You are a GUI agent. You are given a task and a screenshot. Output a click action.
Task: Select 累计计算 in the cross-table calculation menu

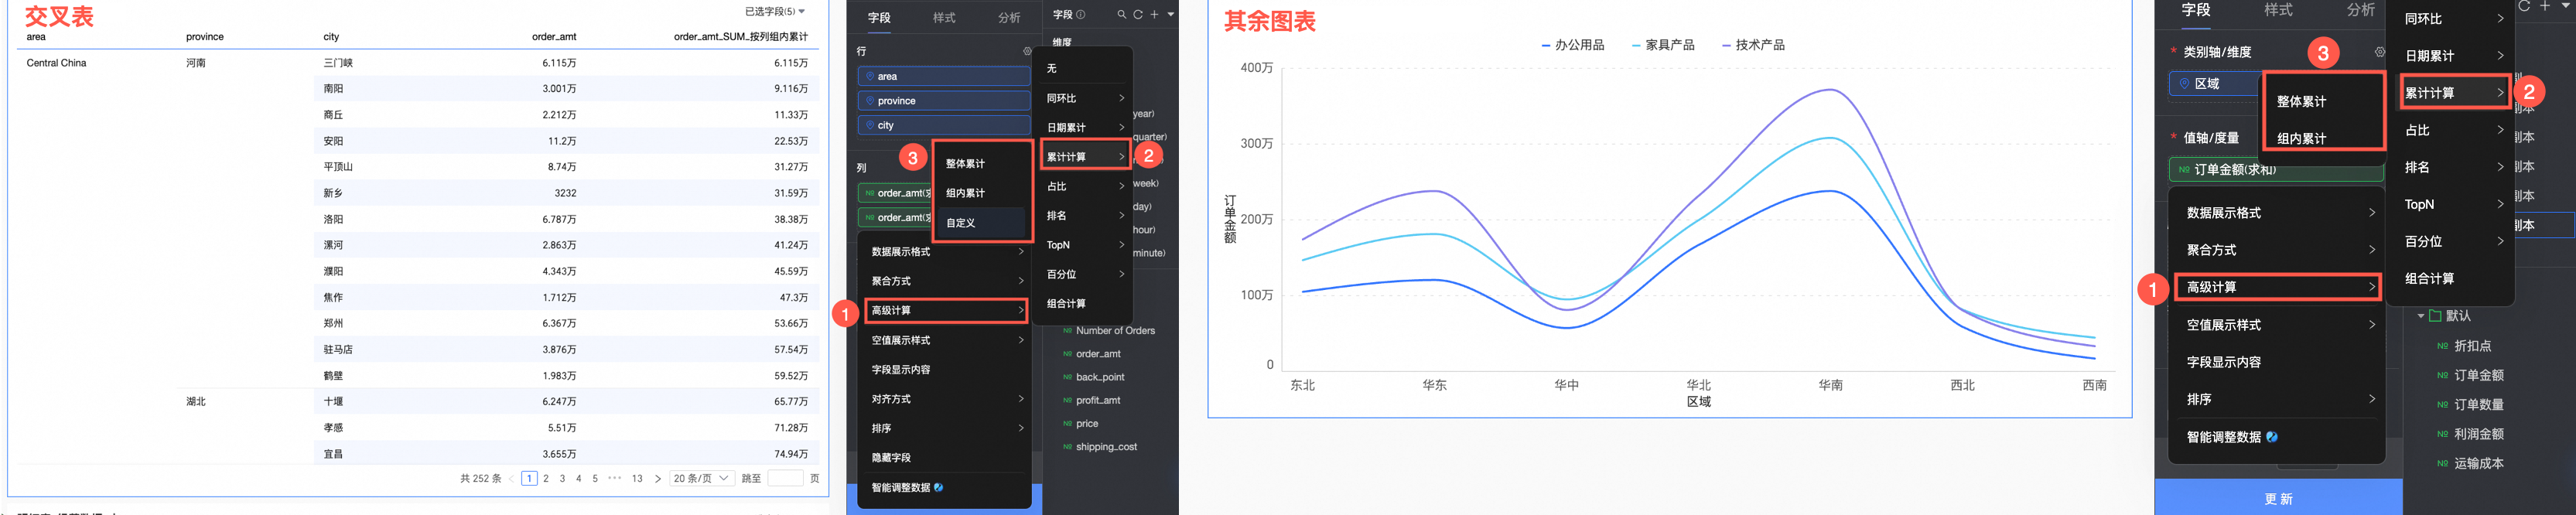pyautogui.click(x=1086, y=157)
